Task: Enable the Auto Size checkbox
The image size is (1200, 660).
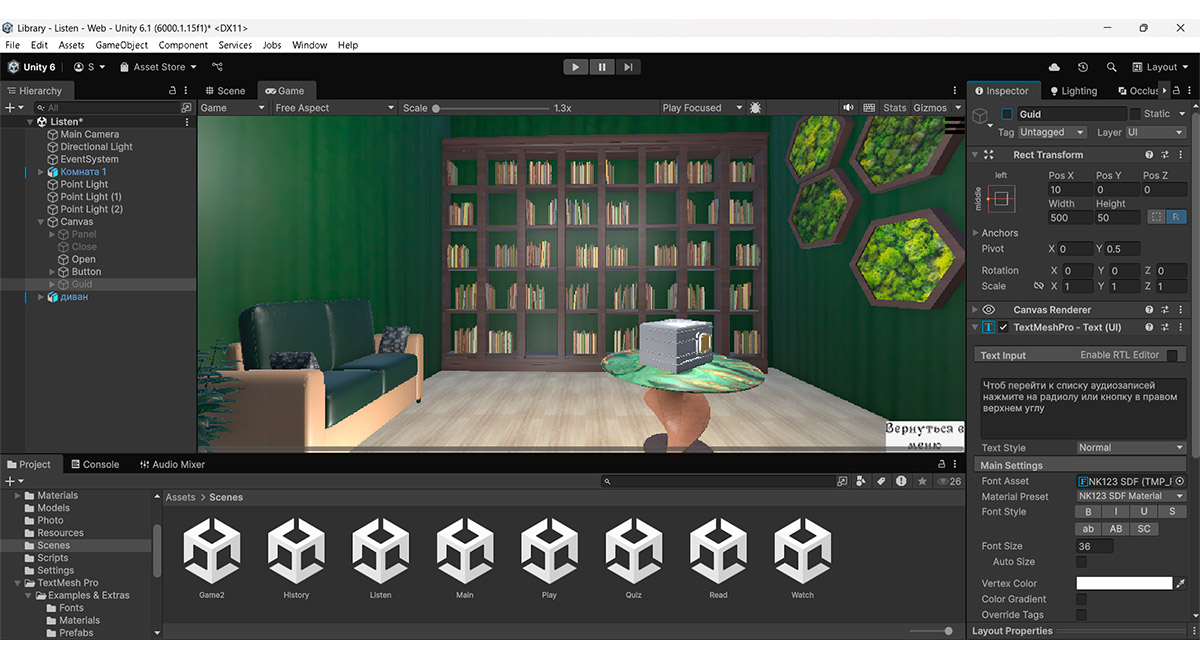Action: [x=1081, y=562]
